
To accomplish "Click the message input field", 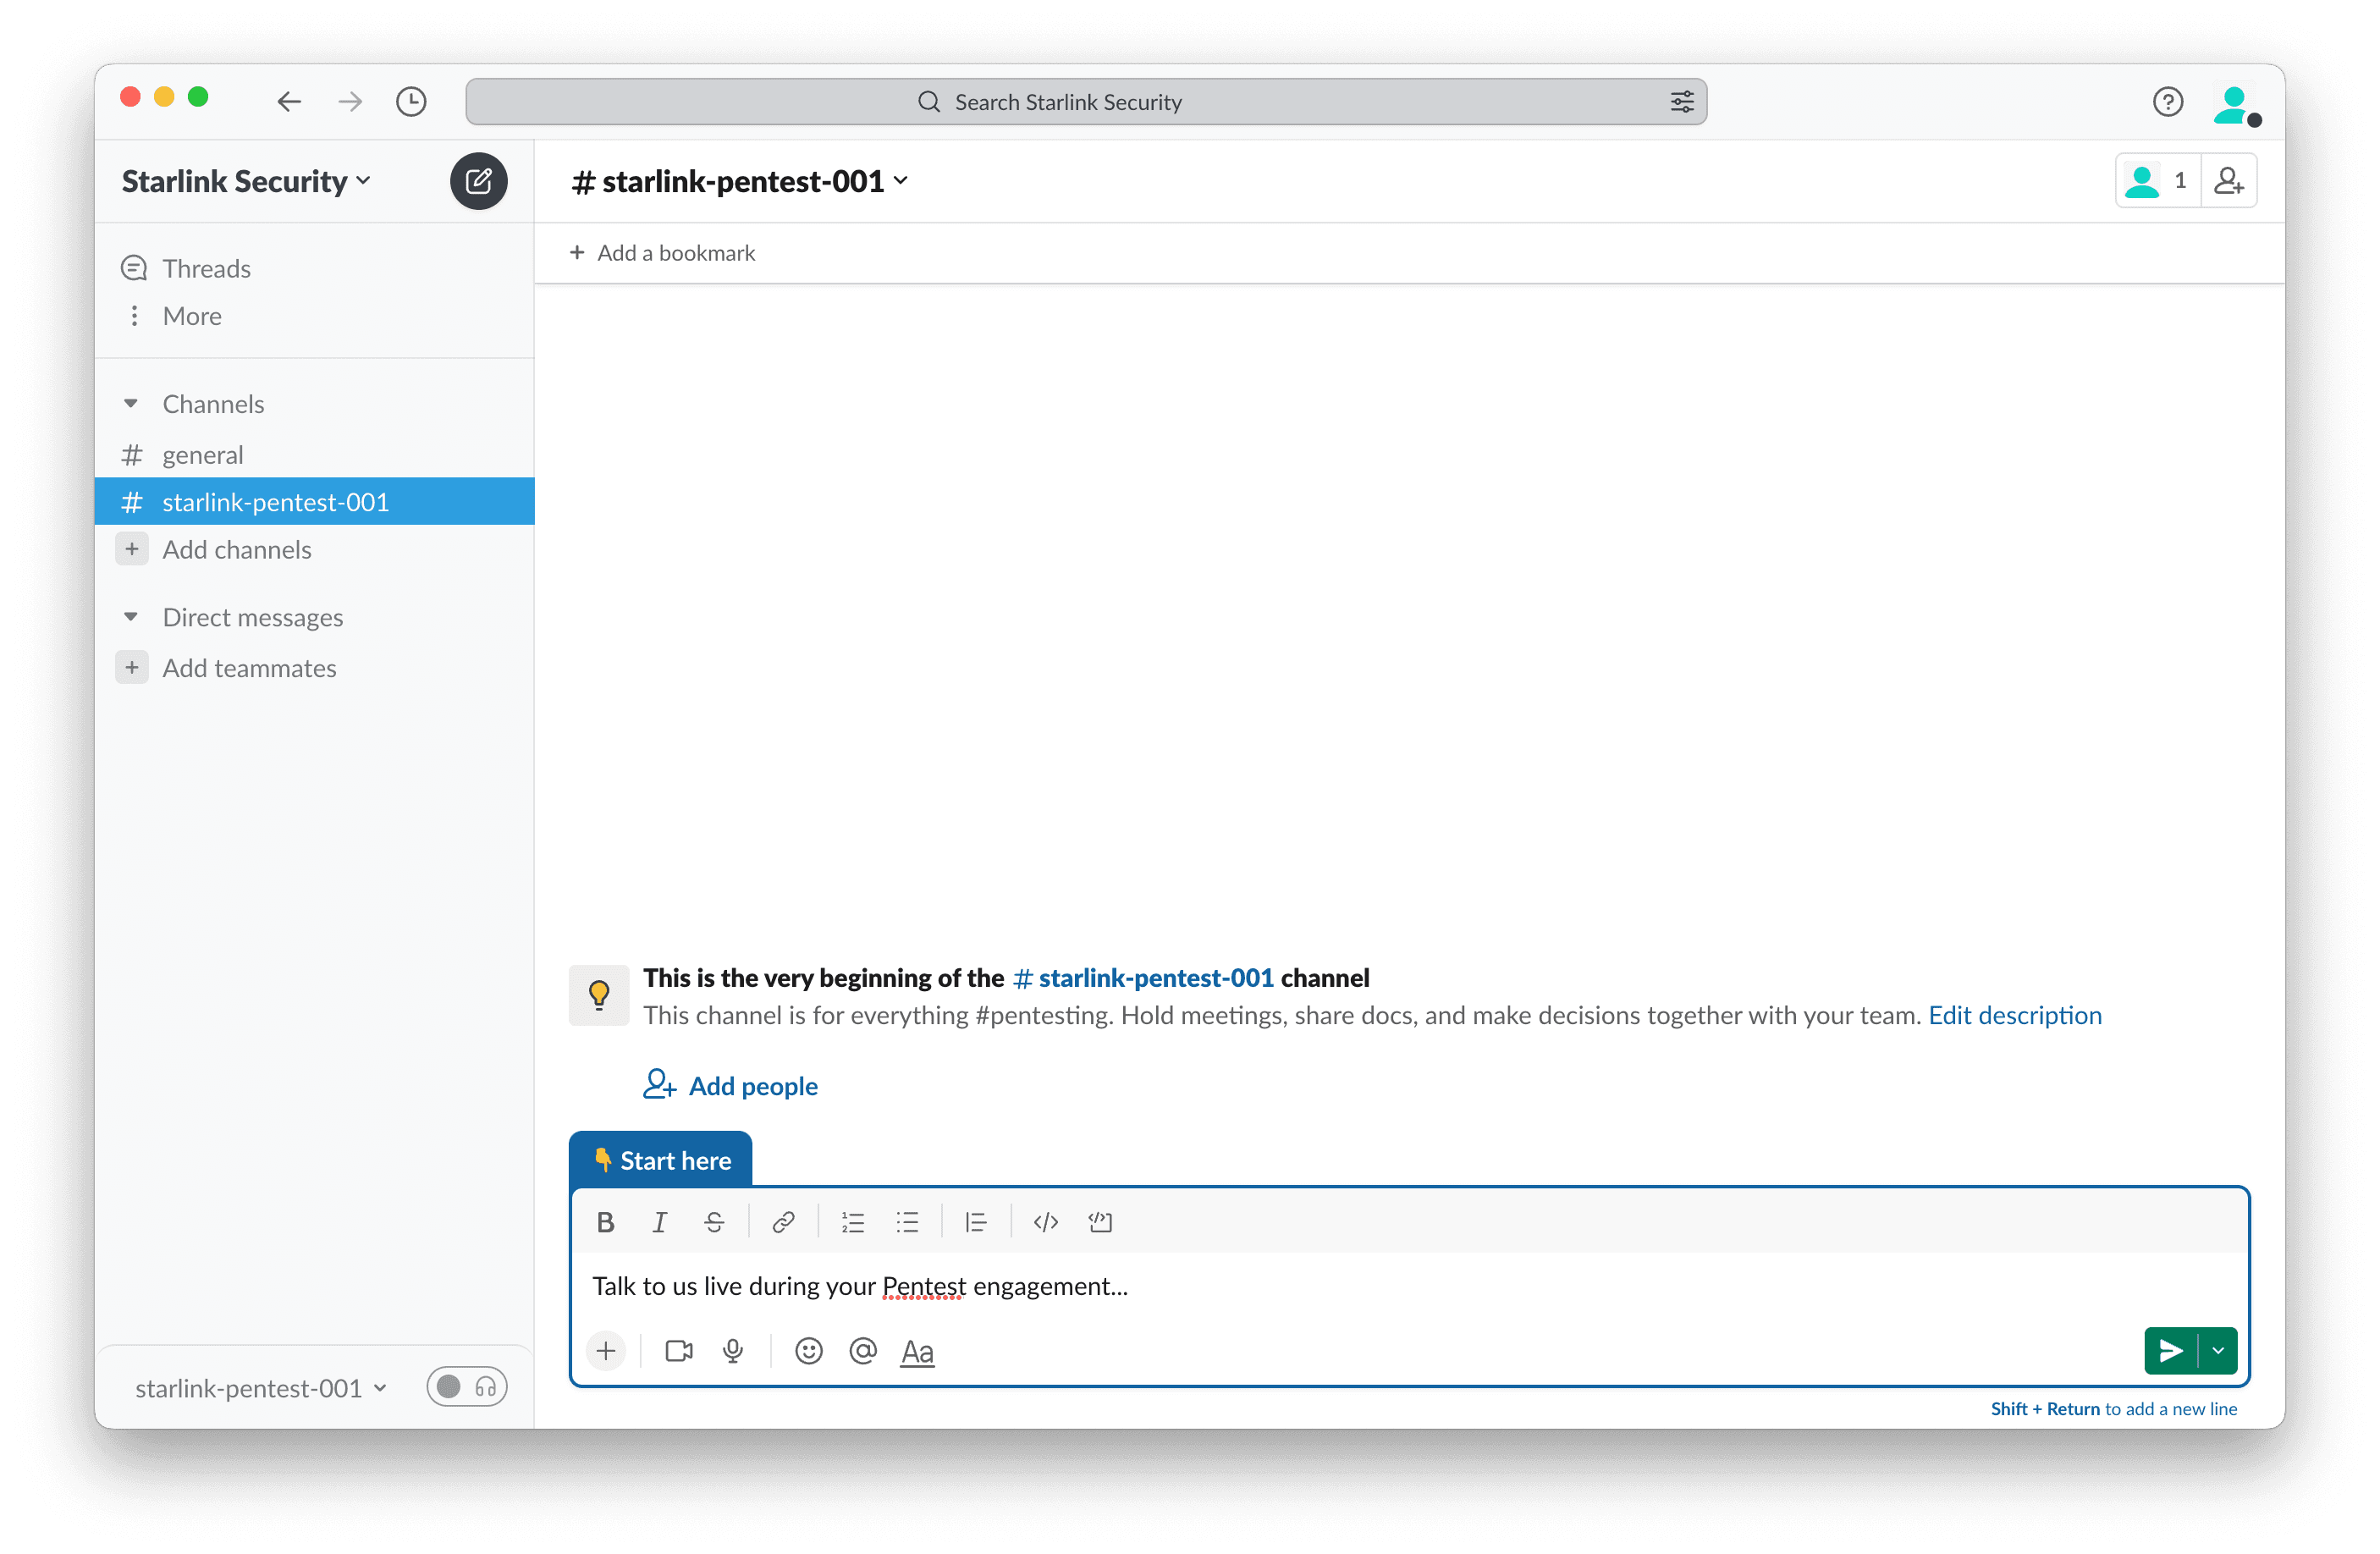I will tap(1409, 1286).
